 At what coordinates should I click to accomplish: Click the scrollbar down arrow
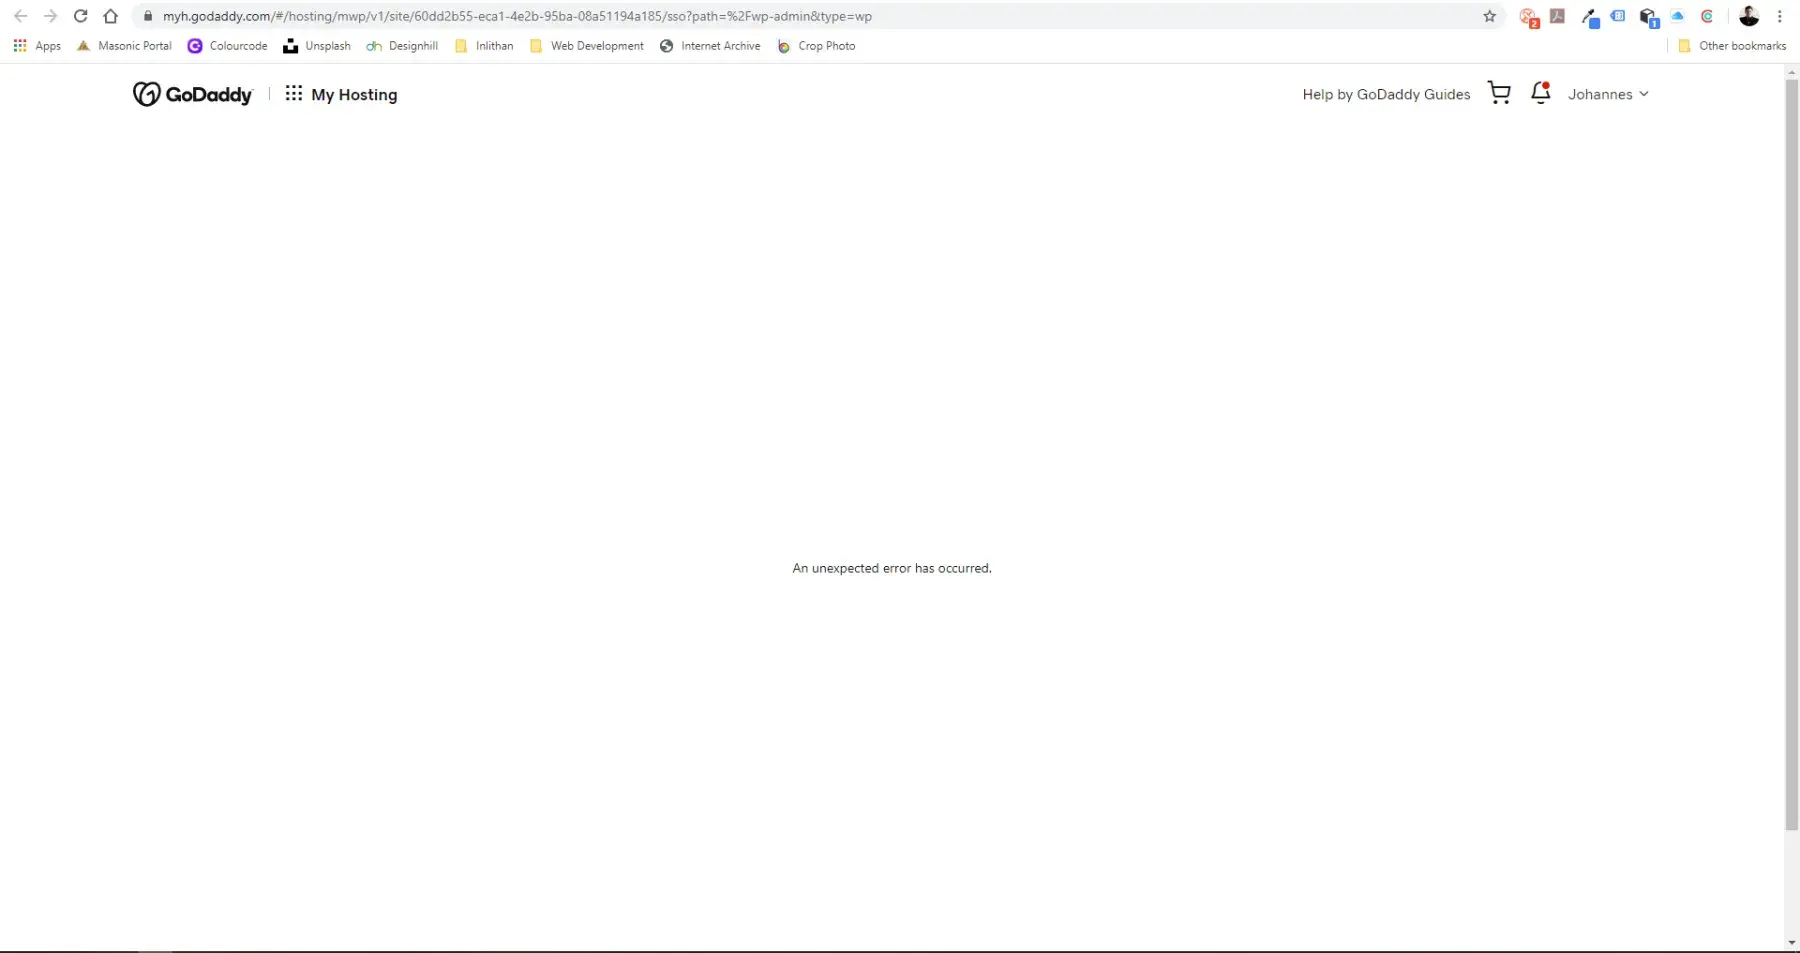pyautogui.click(x=1792, y=943)
